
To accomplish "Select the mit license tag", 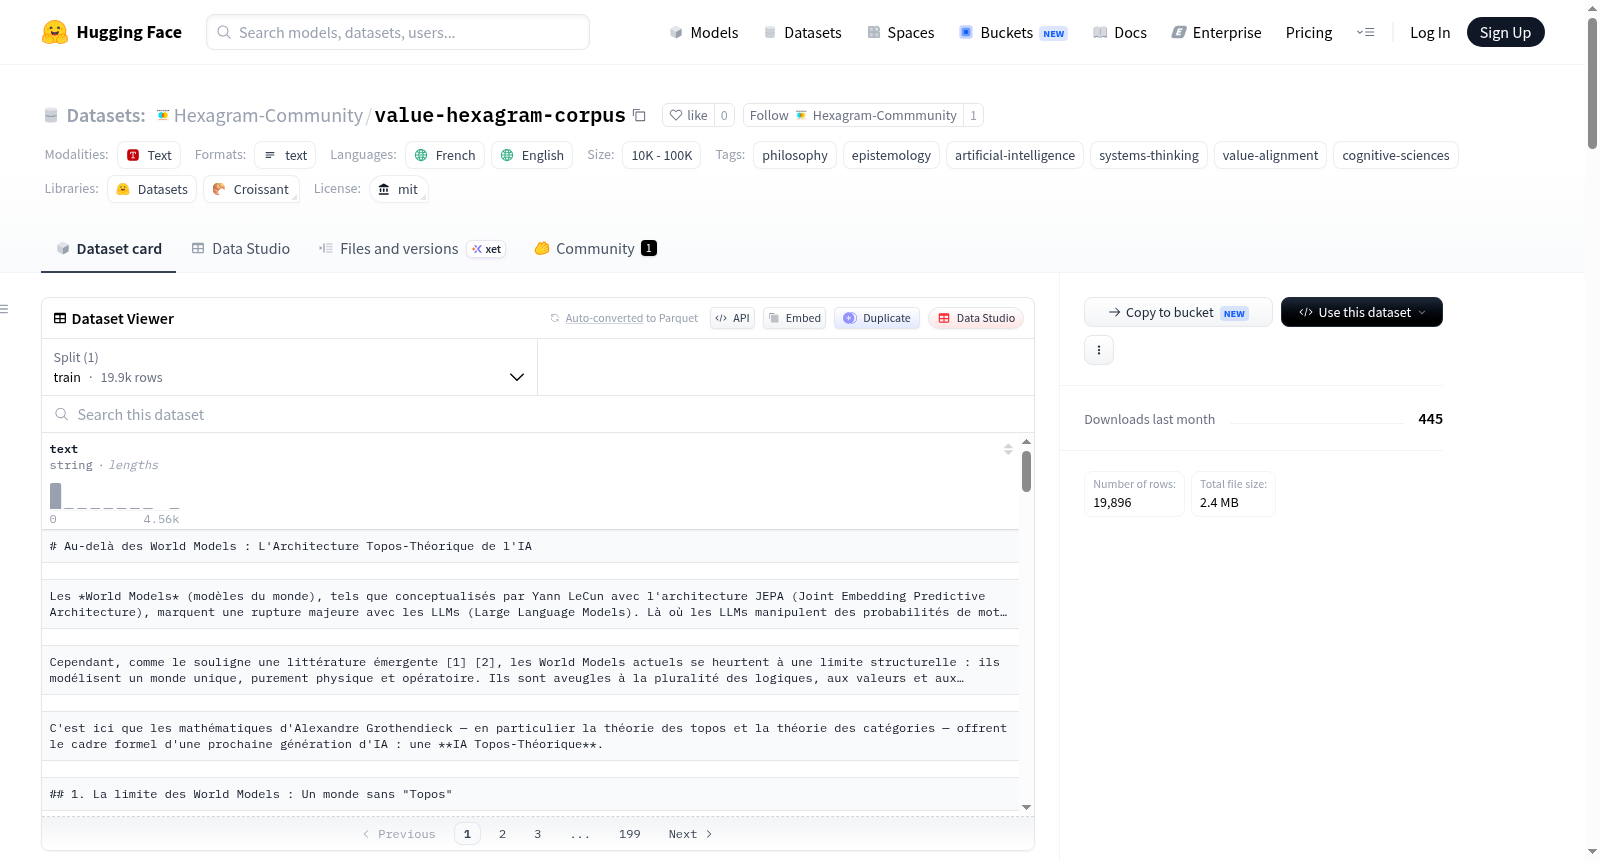I will click(x=398, y=189).
